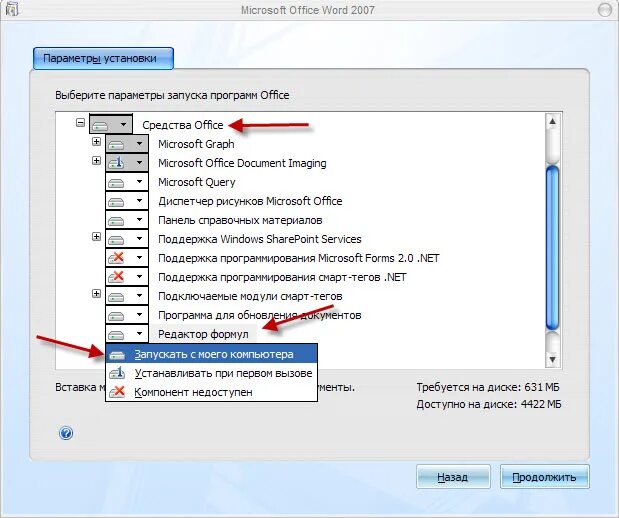The image size is (619, 518).
Task: Select Microsoft Query label
Action: 197,182
